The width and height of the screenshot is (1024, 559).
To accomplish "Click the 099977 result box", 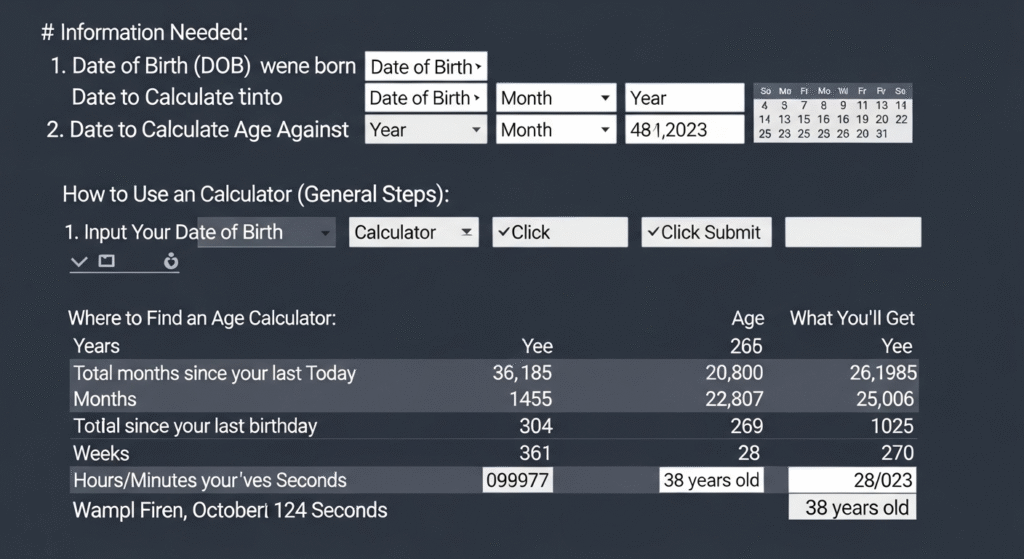I will point(517,480).
